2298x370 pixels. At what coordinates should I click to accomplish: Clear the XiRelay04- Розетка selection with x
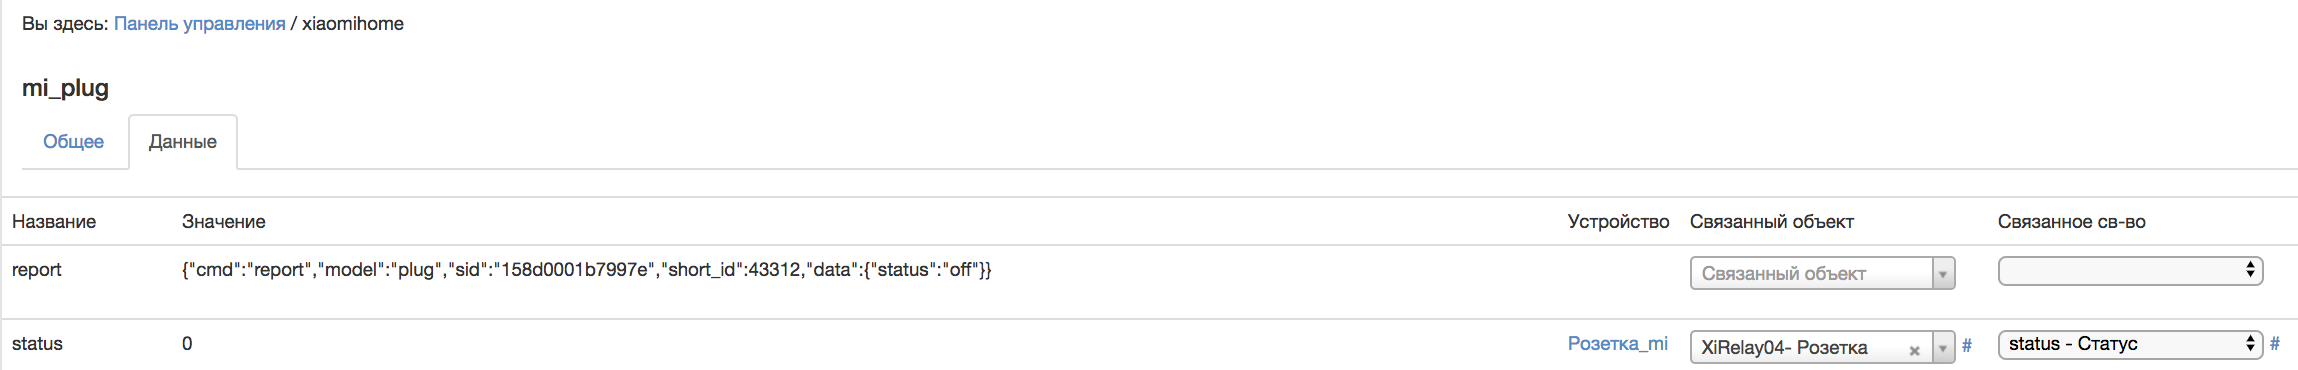tap(1914, 351)
